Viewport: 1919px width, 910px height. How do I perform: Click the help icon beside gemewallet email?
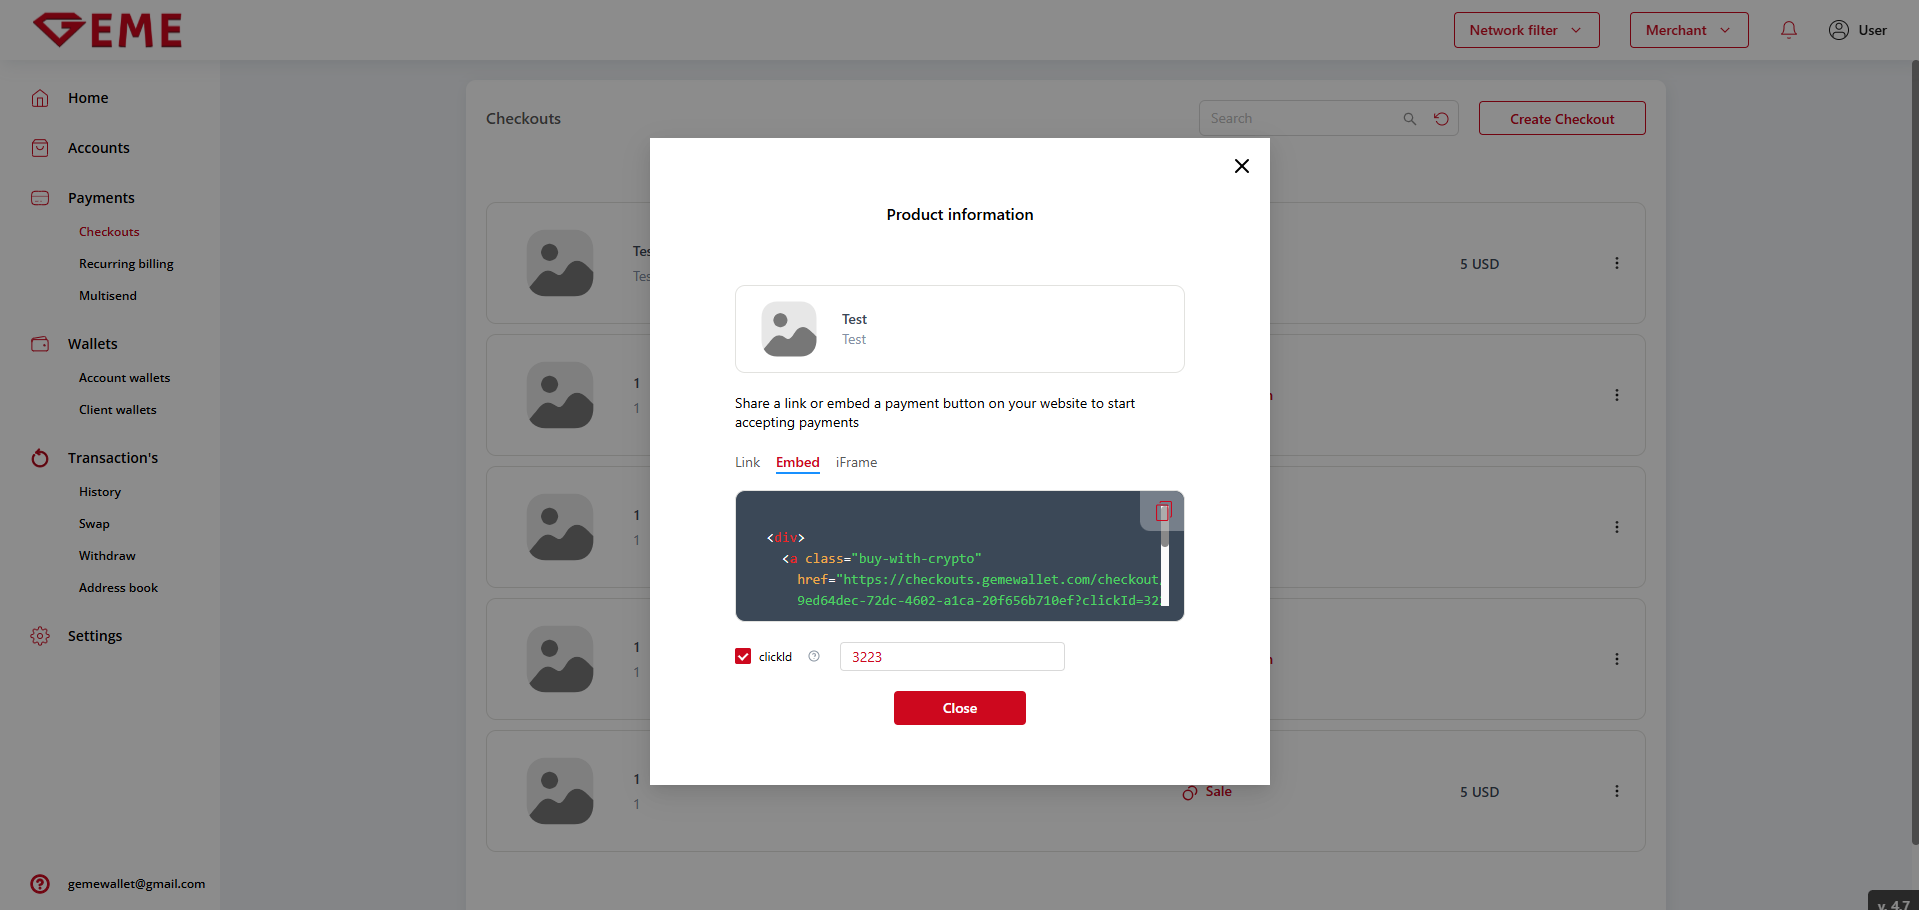[x=40, y=884]
